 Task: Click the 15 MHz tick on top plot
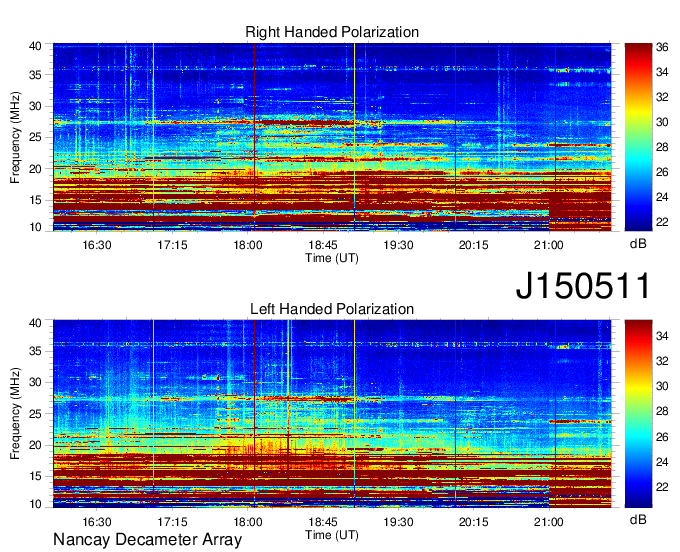[35, 200]
